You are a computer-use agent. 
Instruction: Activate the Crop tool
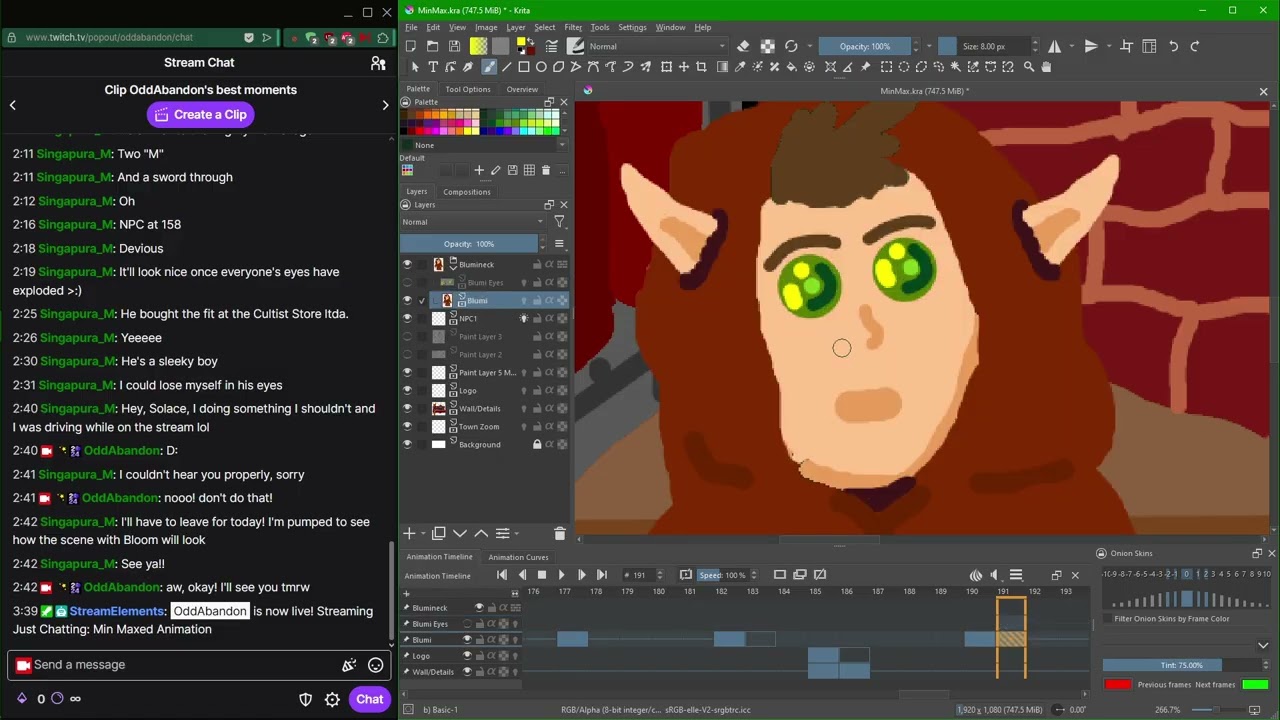click(701, 67)
